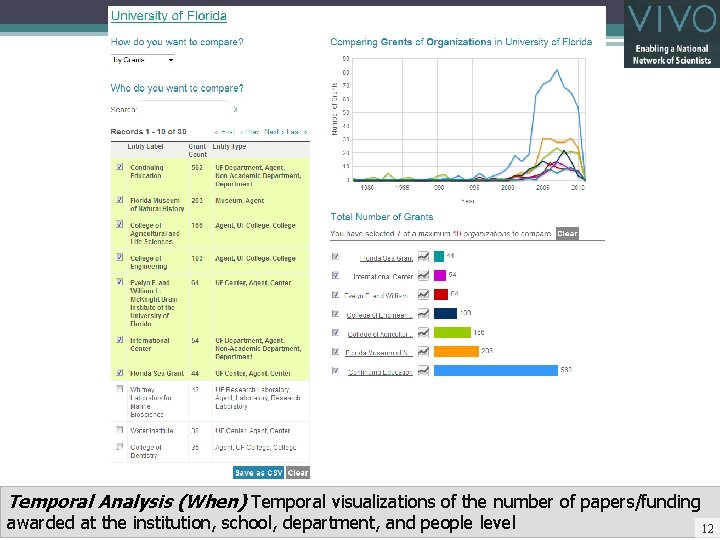Click red bar for Evelyn F. and William
The image size is (720, 540).
[x=441, y=294]
